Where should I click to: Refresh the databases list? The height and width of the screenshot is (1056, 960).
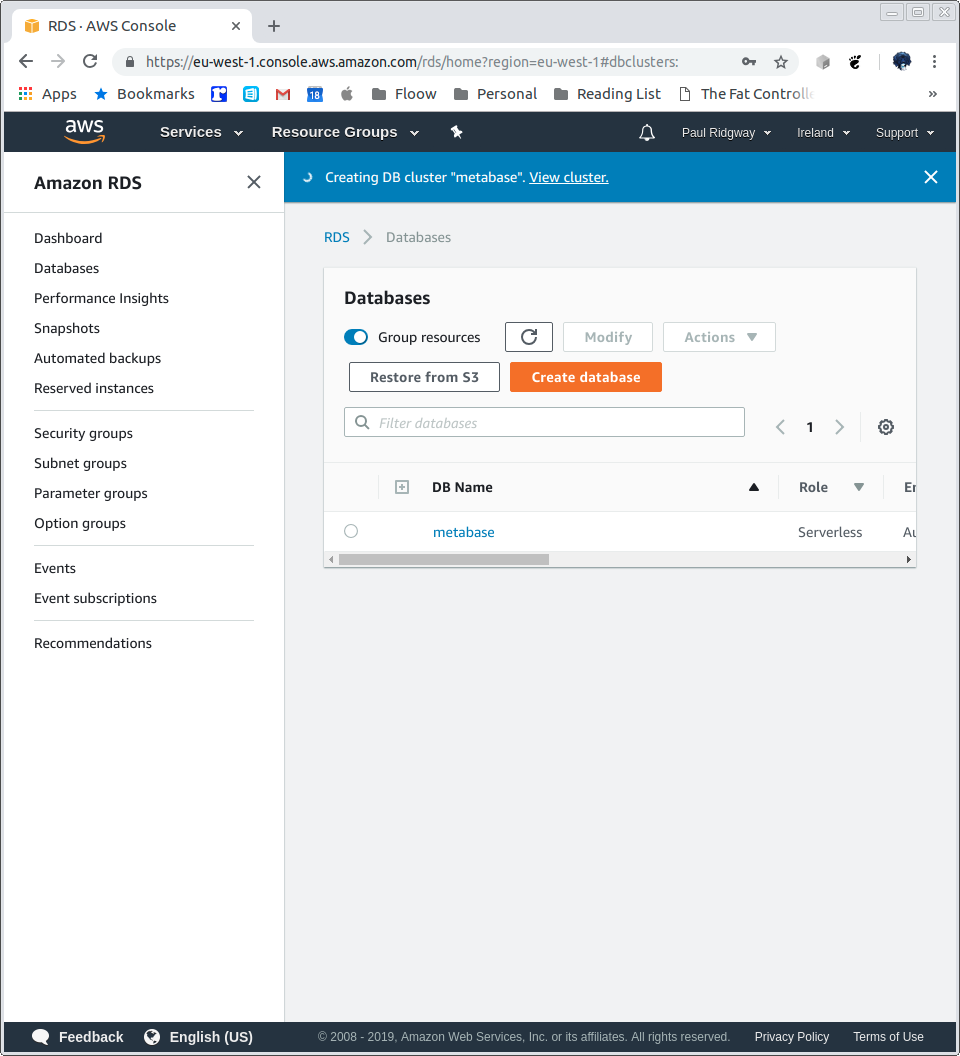(x=528, y=337)
